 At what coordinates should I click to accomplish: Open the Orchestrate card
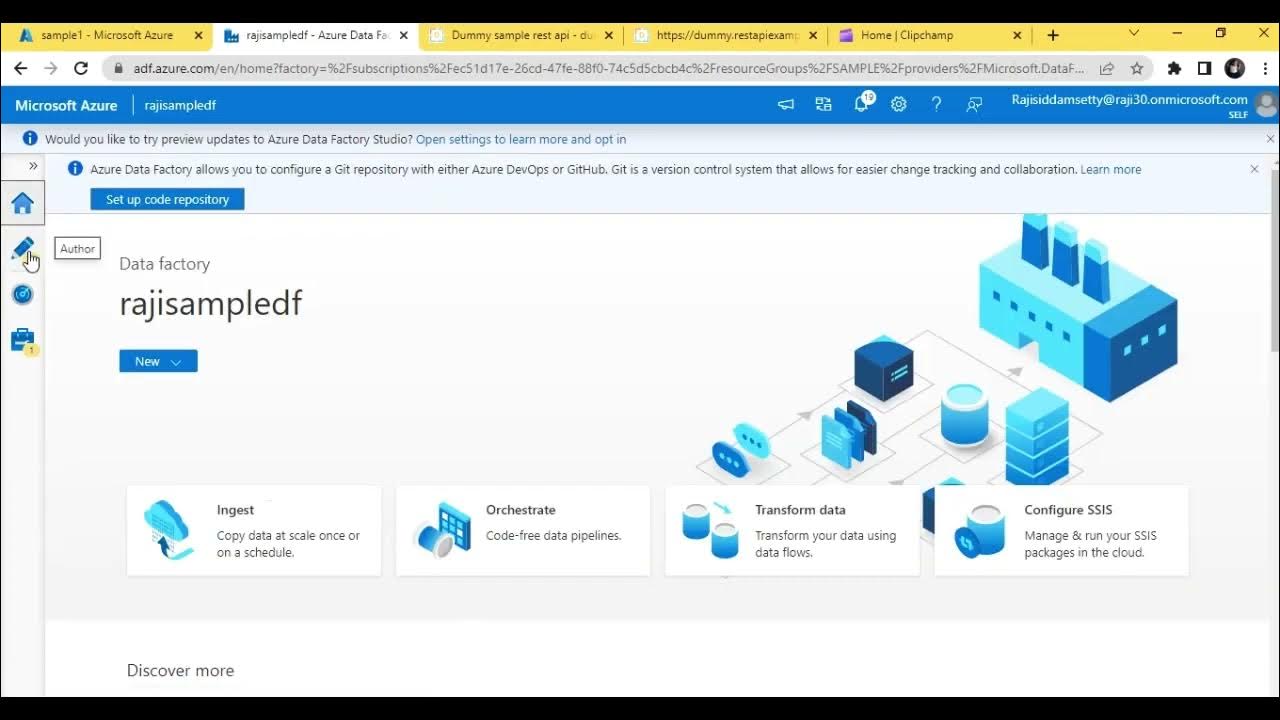[x=523, y=531]
